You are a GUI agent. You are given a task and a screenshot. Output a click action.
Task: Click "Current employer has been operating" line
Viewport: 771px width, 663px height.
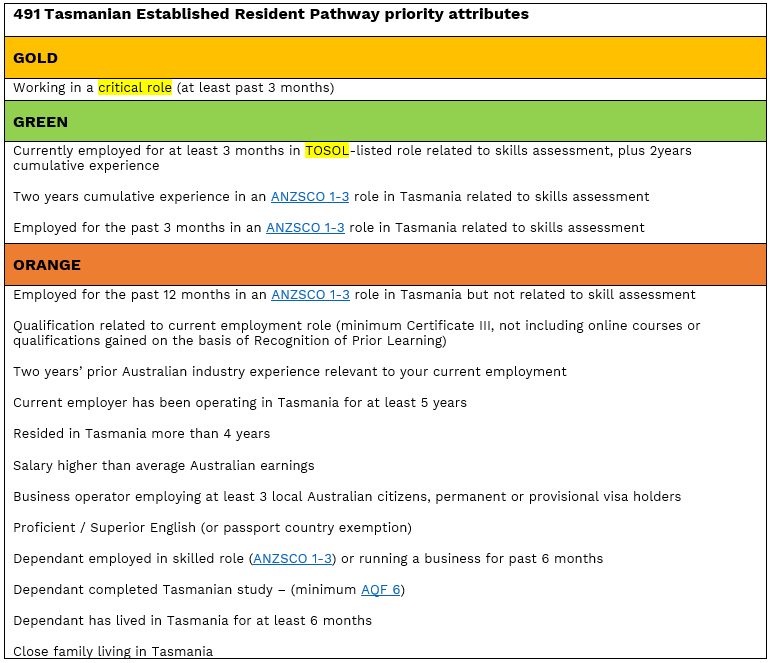[x=240, y=403]
